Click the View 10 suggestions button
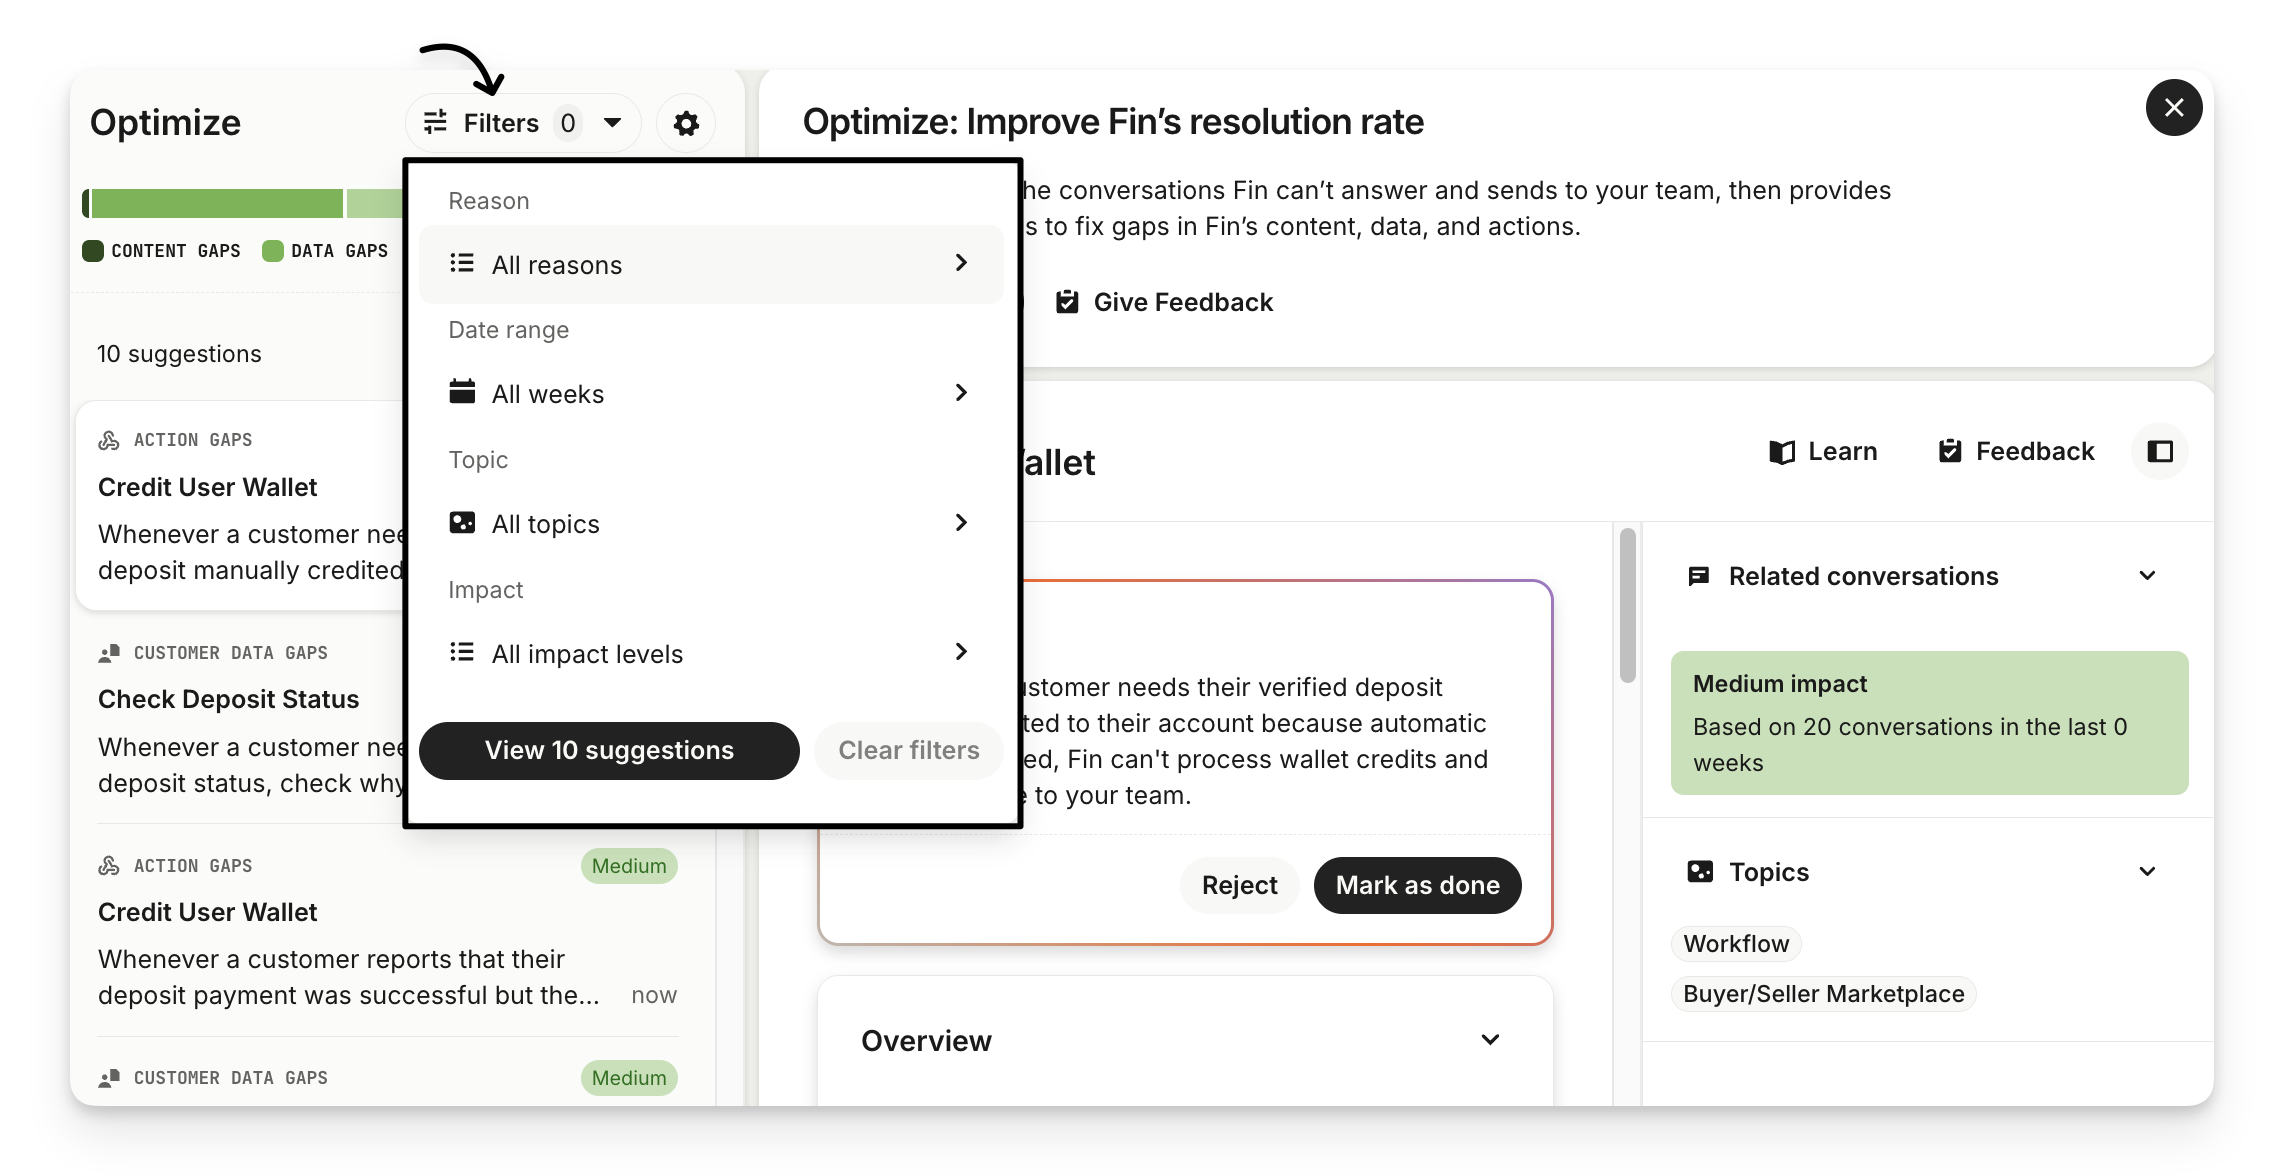The image size is (2284, 1176). click(609, 751)
